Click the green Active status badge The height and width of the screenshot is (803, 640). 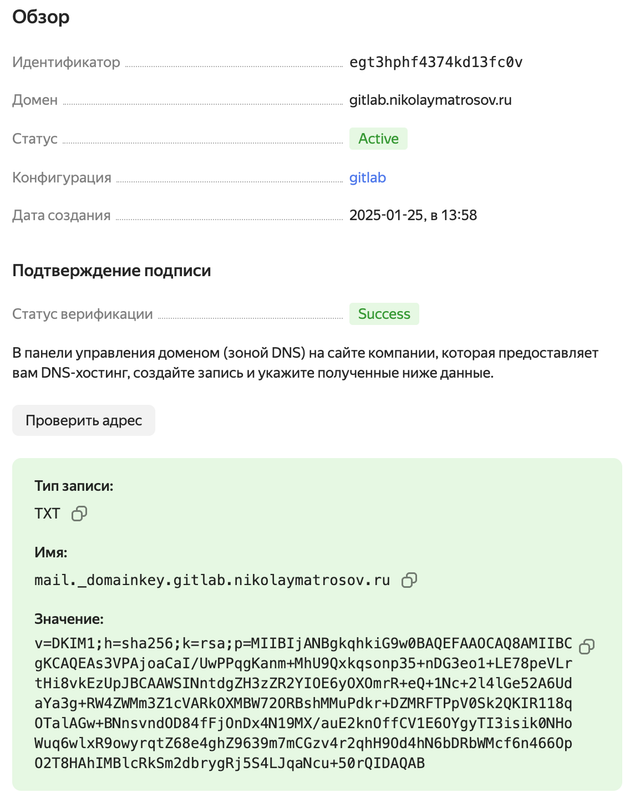pos(378,139)
